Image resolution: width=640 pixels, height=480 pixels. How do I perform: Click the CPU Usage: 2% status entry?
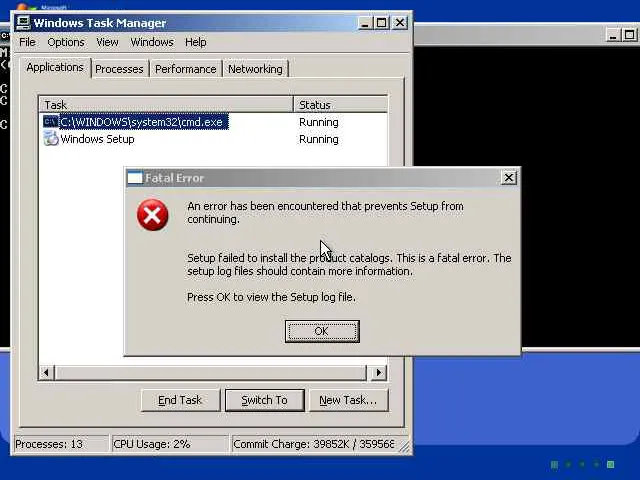pos(170,444)
